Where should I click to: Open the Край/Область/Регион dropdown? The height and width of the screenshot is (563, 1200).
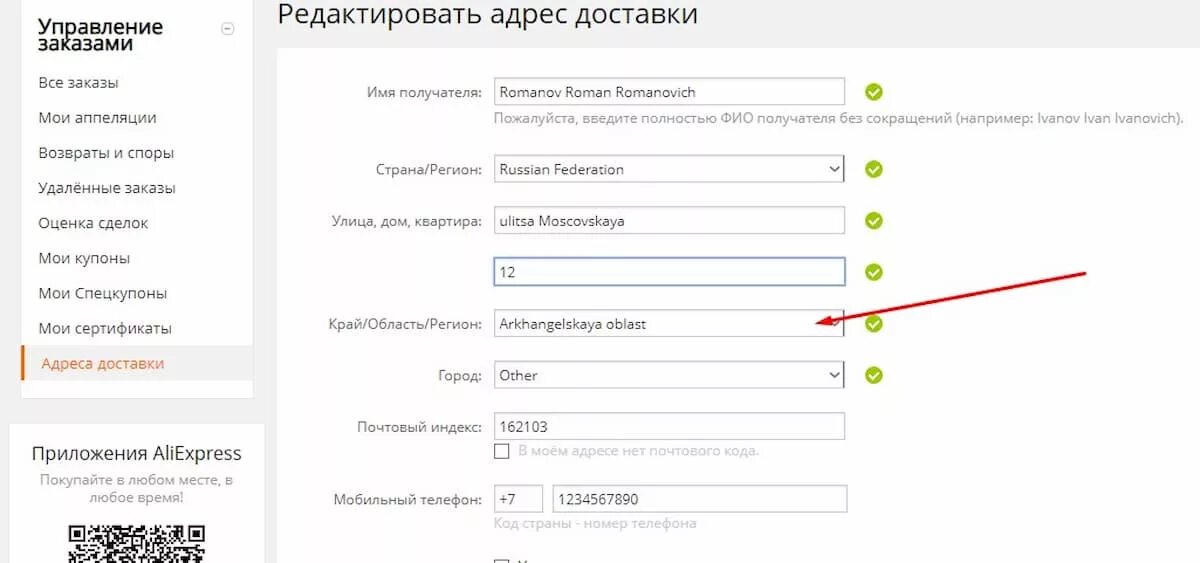tap(669, 323)
